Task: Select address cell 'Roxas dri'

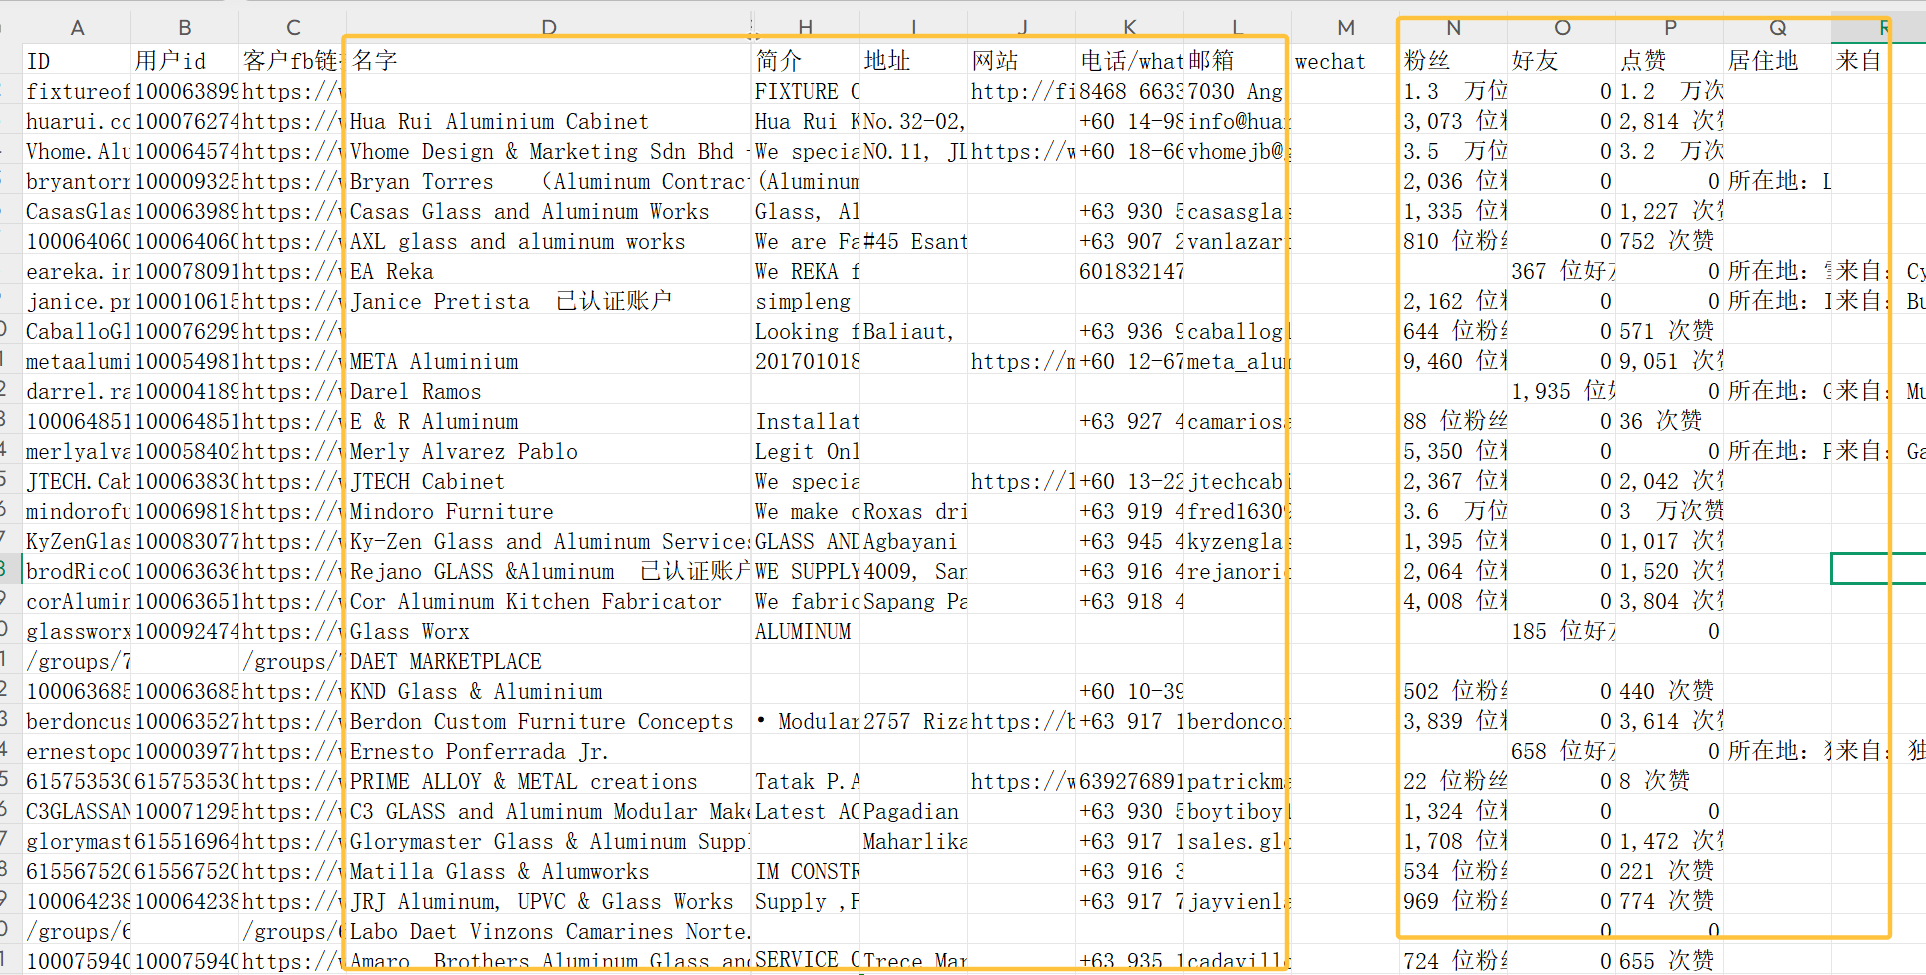Action: [913, 511]
